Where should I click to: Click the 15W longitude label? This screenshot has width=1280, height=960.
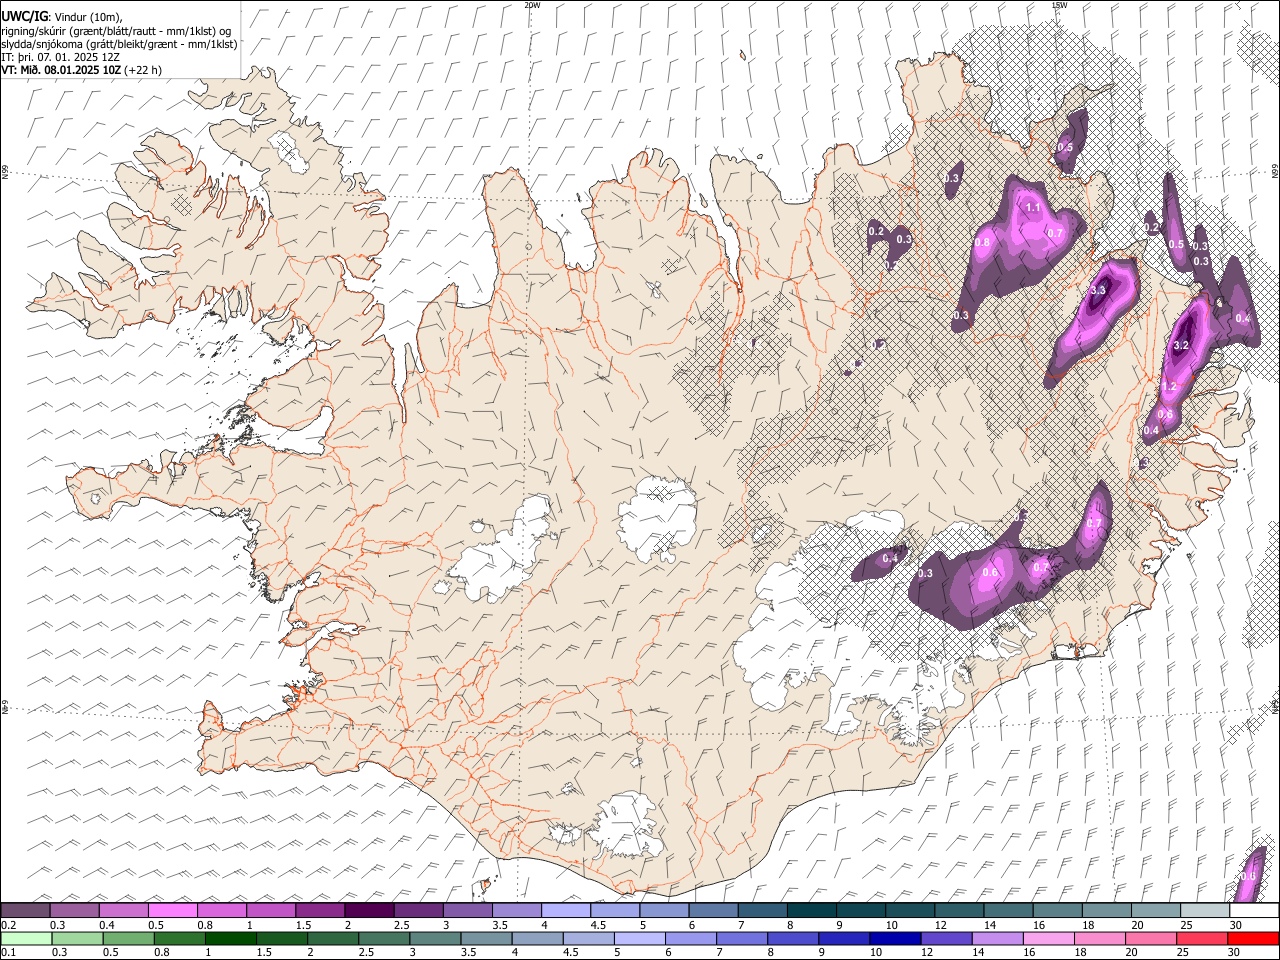click(x=1058, y=5)
